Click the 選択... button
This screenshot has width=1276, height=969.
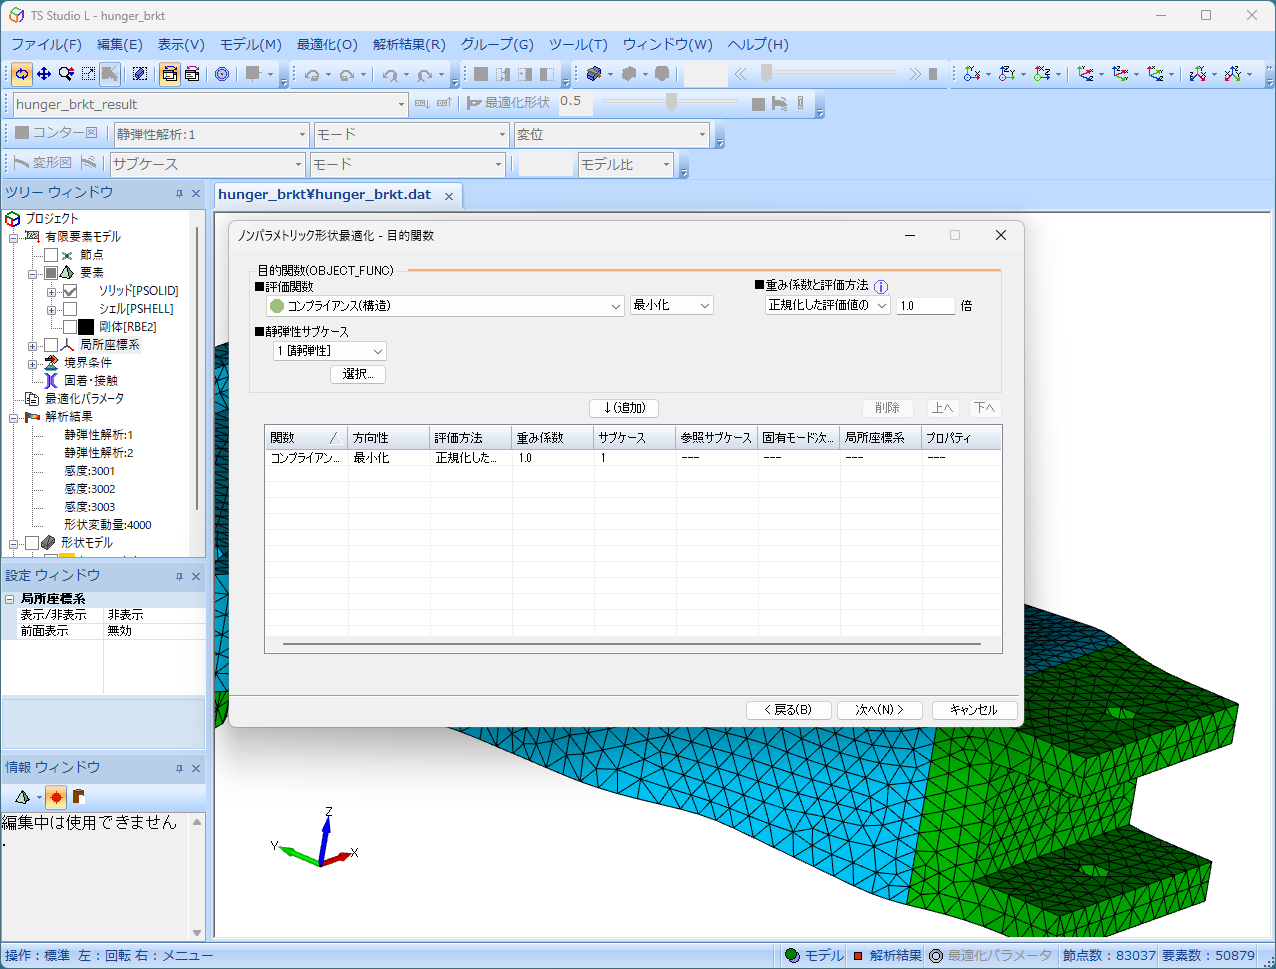[x=358, y=374]
